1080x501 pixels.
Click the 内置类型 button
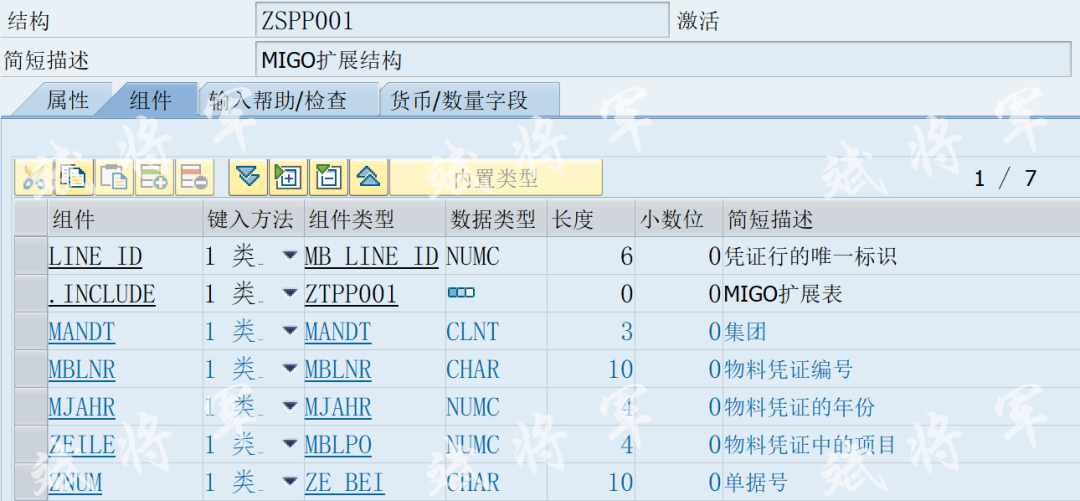click(496, 178)
